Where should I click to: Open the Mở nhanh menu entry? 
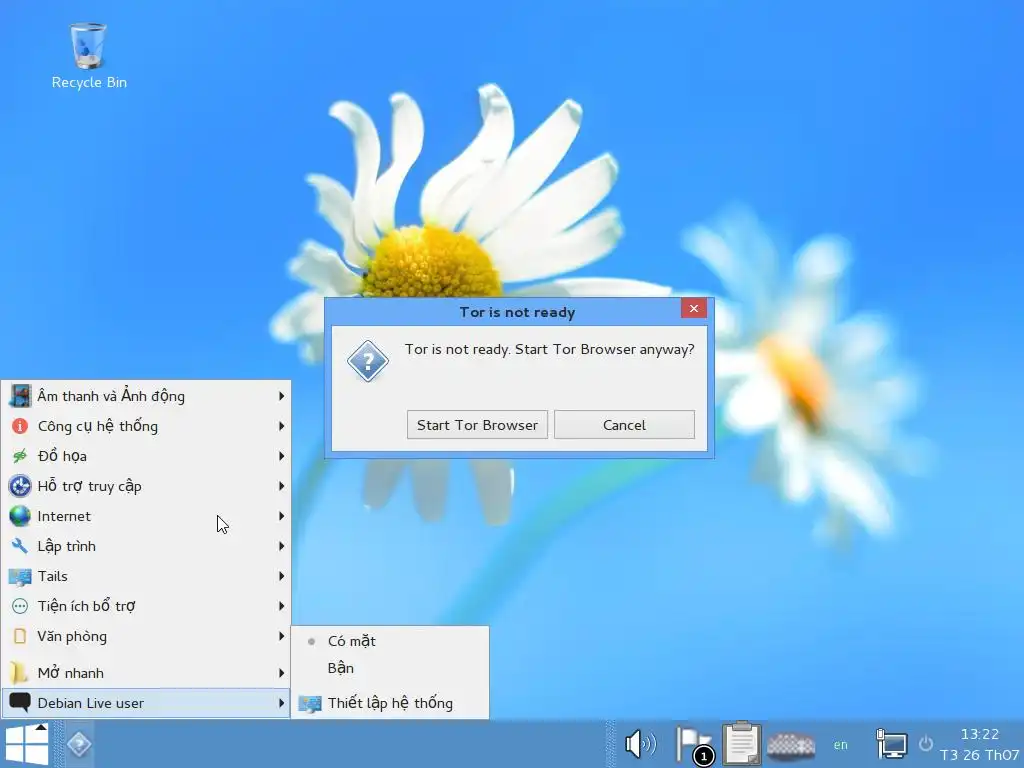point(146,673)
